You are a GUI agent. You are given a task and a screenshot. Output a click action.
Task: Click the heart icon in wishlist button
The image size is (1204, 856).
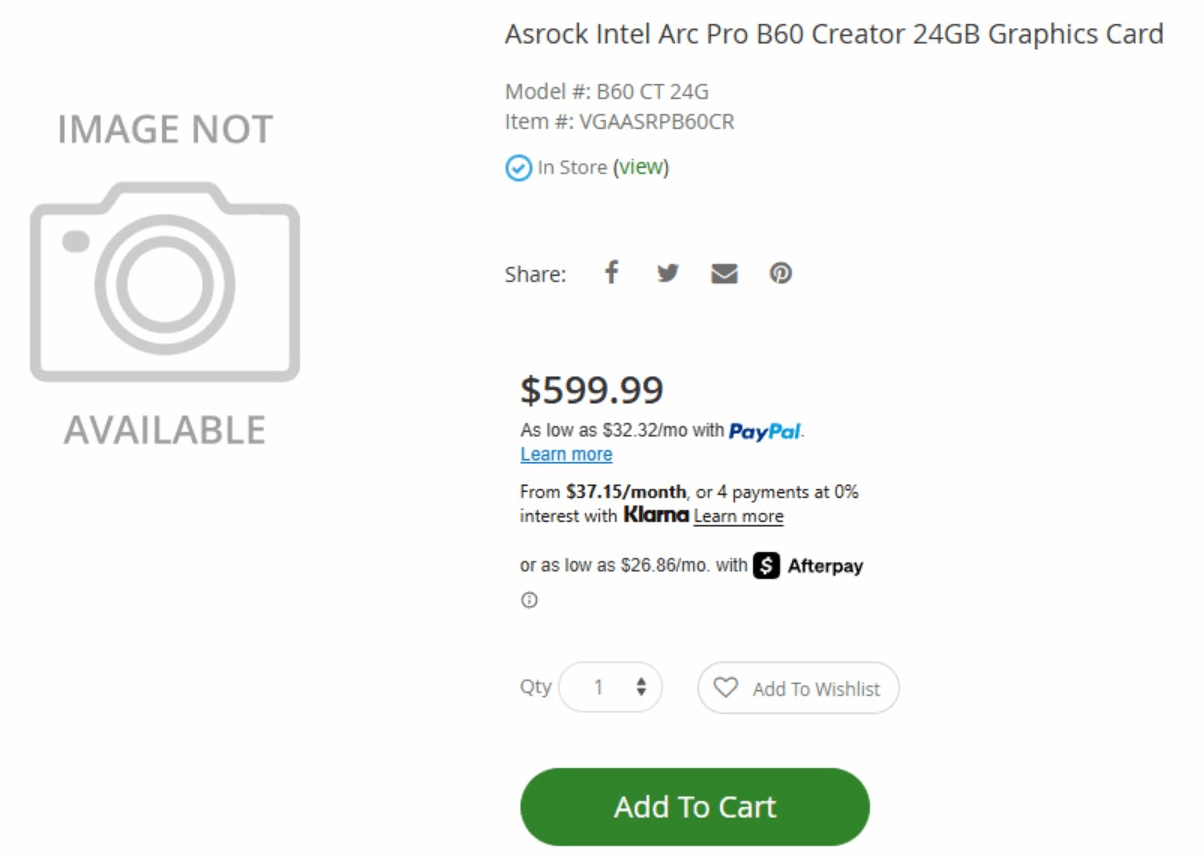click(x=726, y=688)
